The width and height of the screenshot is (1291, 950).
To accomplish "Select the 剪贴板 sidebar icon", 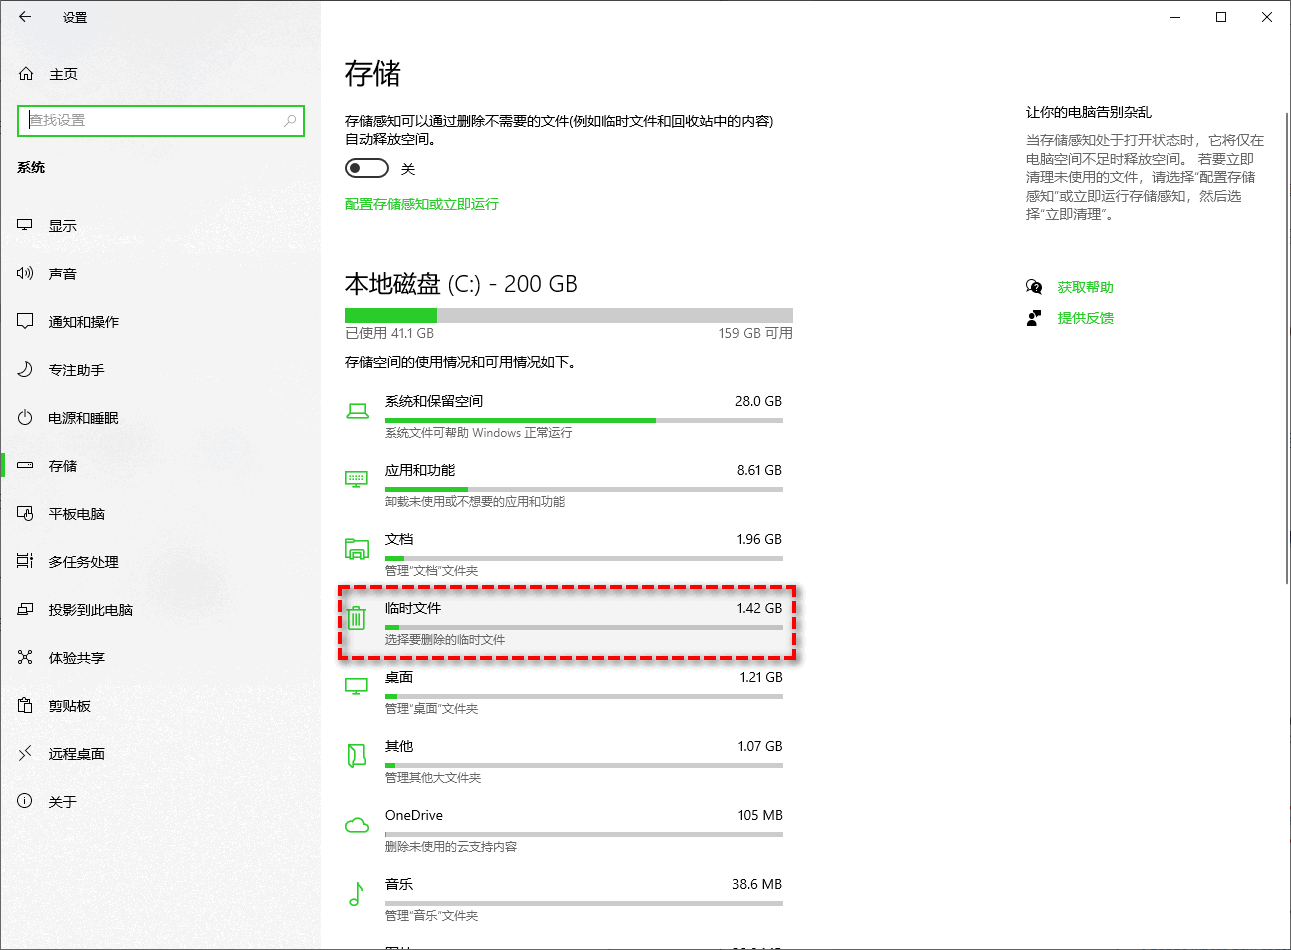I will [24, 705].
